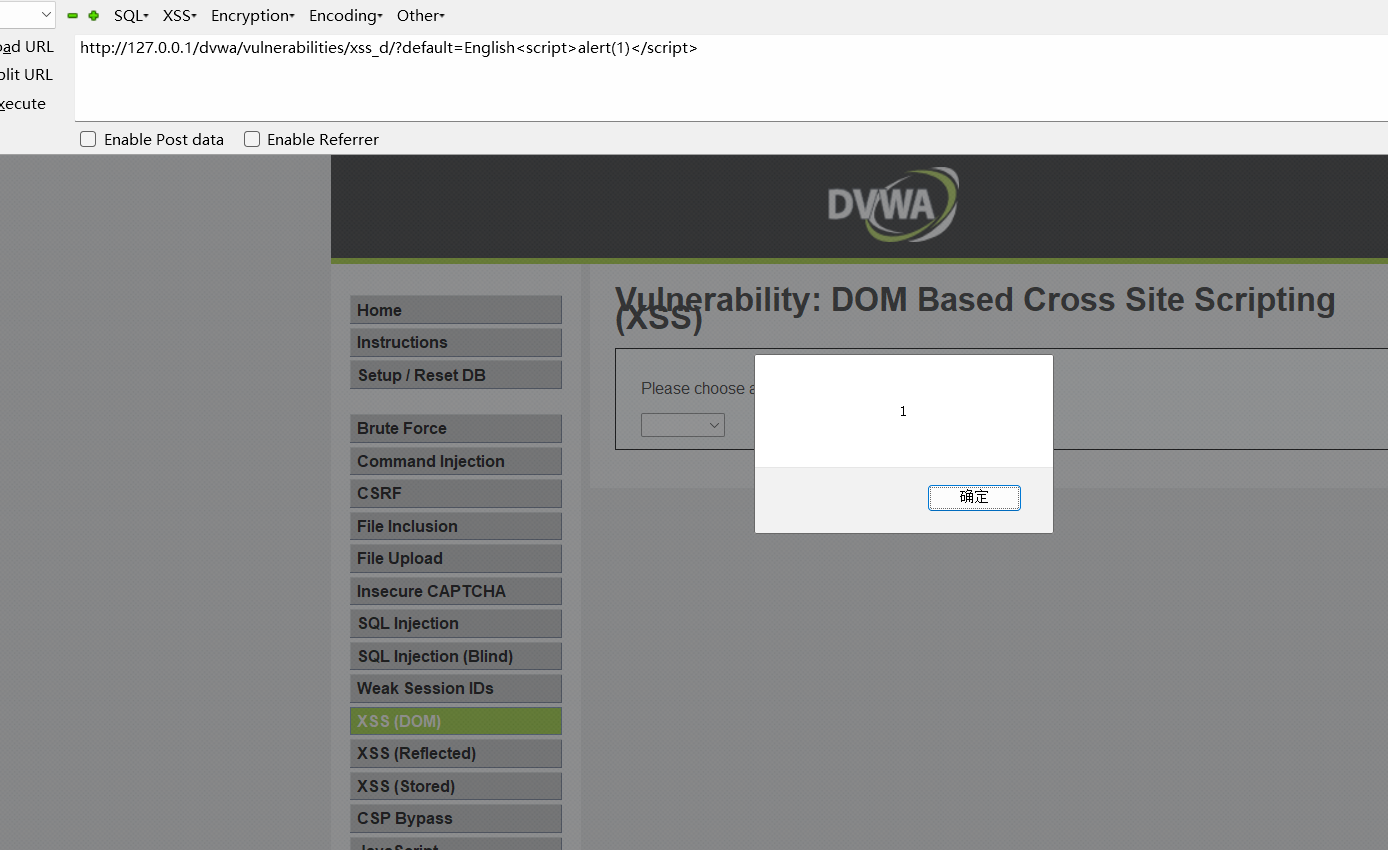Enable the Post data checkbox
The image size is (1388, 850).
88,140
